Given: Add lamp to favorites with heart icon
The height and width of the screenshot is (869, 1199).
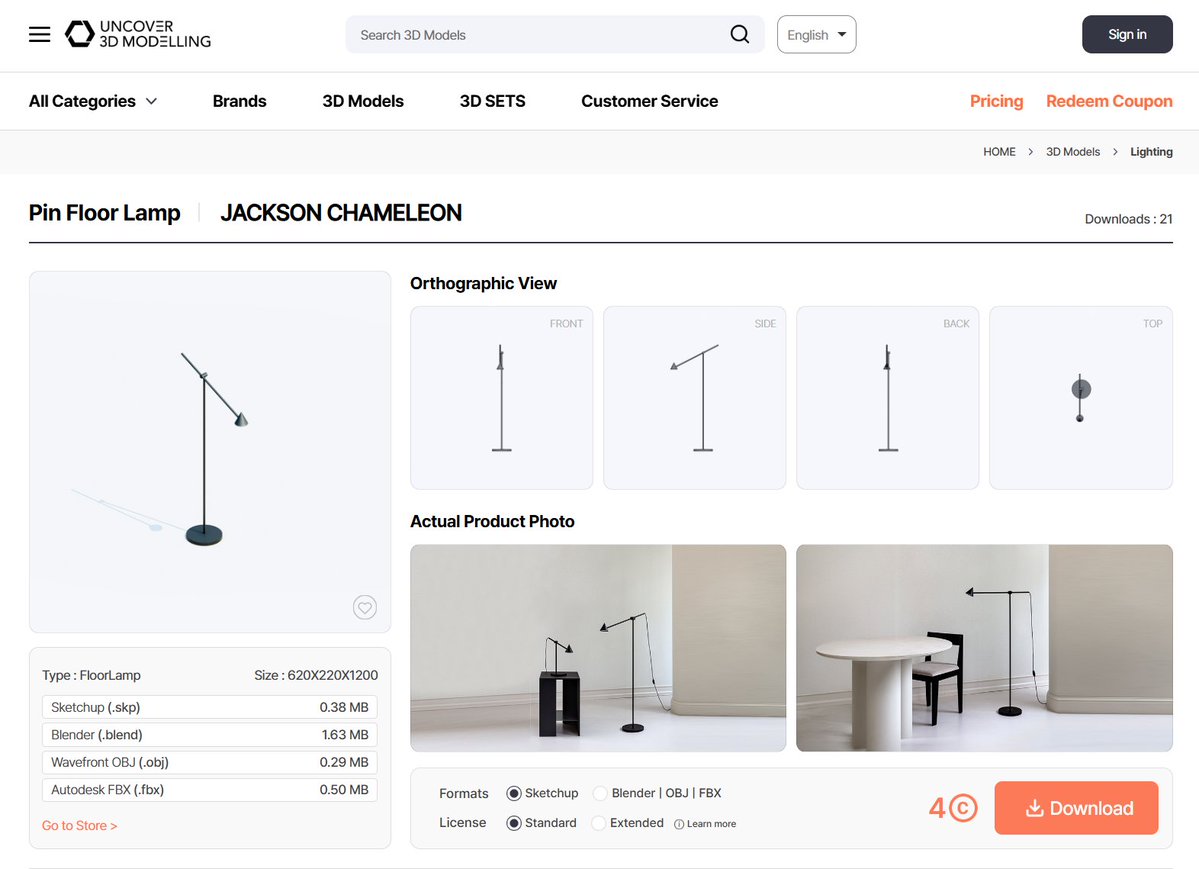Looking at the screenshot, I should 365,607.
